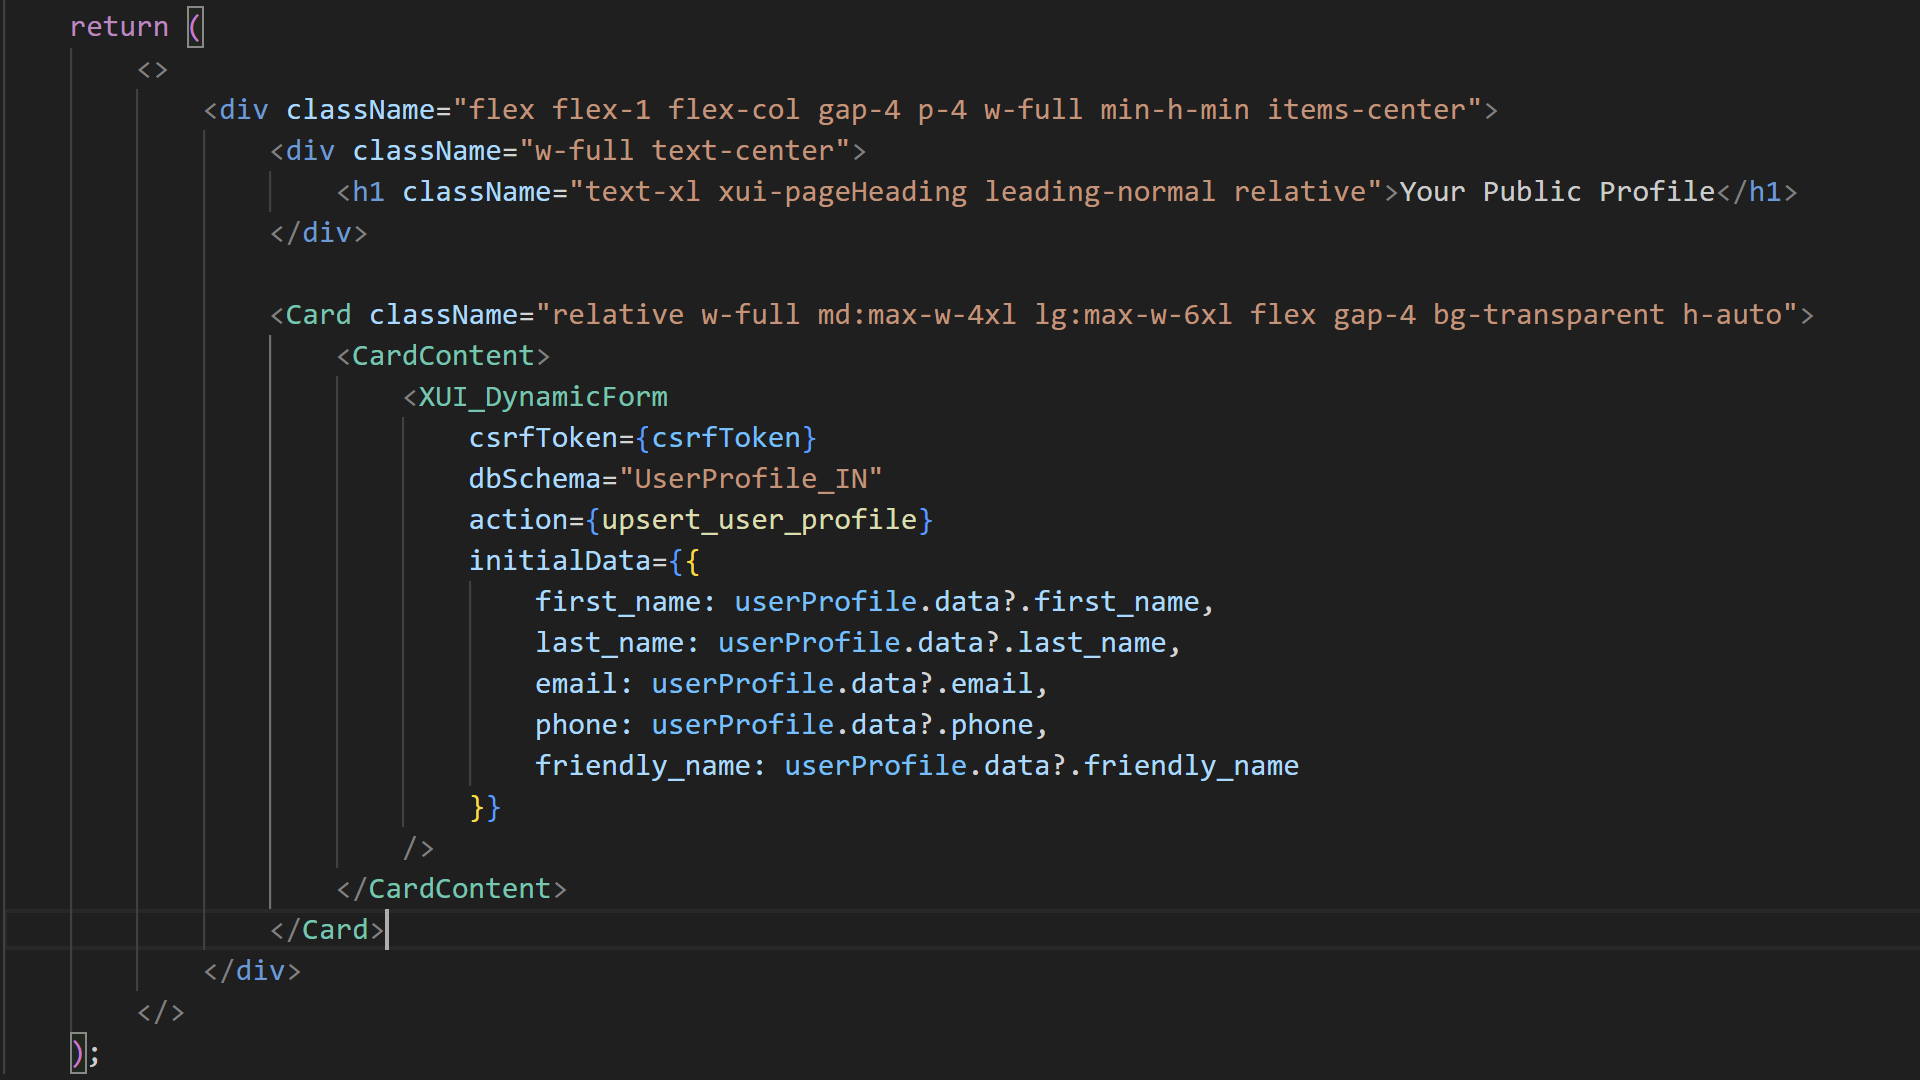Click userProfile.data?.phone expression

coord(842,725)
